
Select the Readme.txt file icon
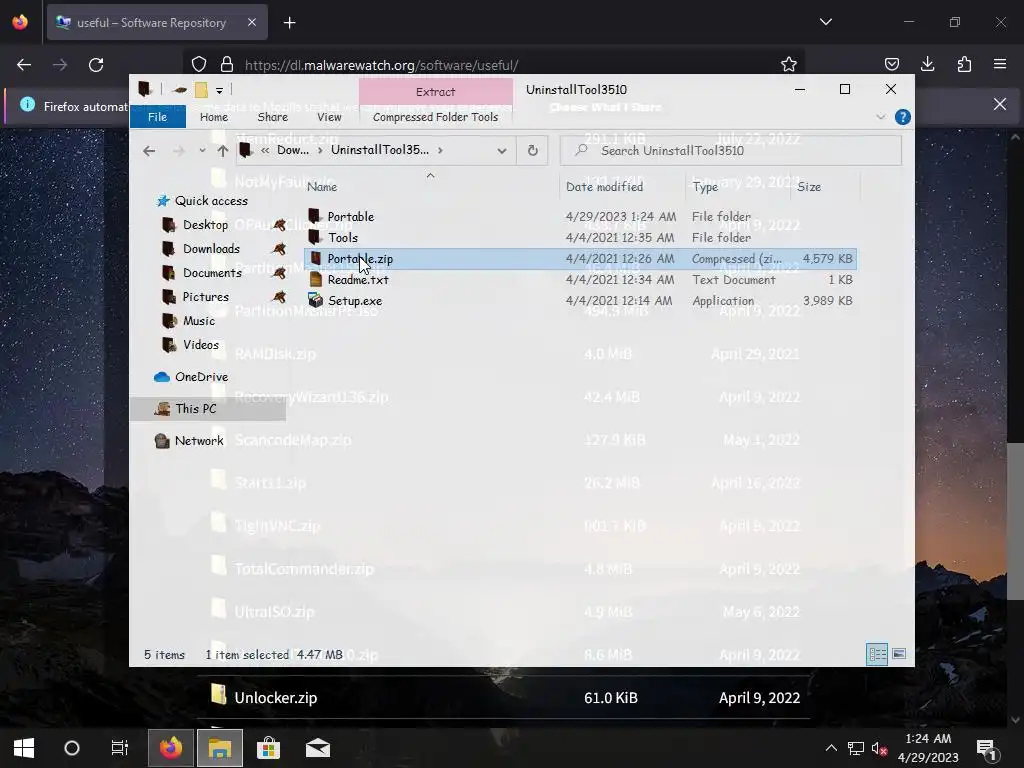pyautogui.click(x=315, y=280)
